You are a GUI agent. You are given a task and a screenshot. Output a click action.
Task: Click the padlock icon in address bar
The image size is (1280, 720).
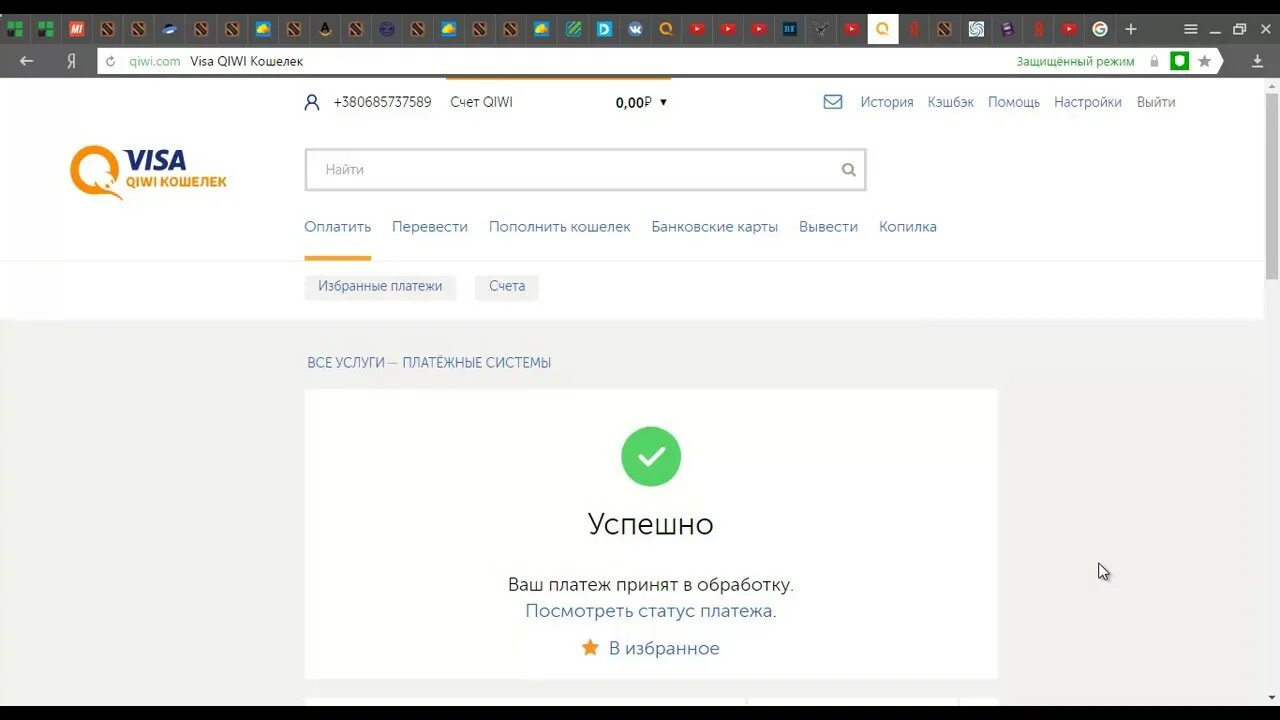pyautogui.click(x=1154, y=61)
